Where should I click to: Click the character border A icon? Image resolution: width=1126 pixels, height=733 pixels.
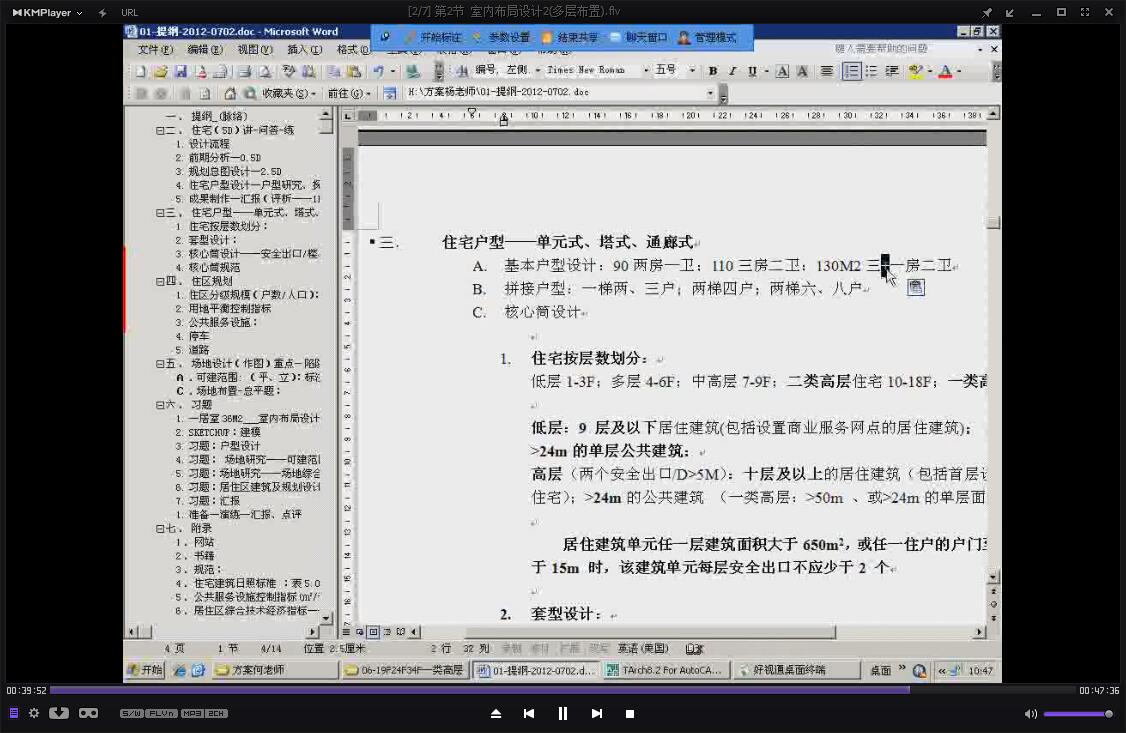[782, 70]
